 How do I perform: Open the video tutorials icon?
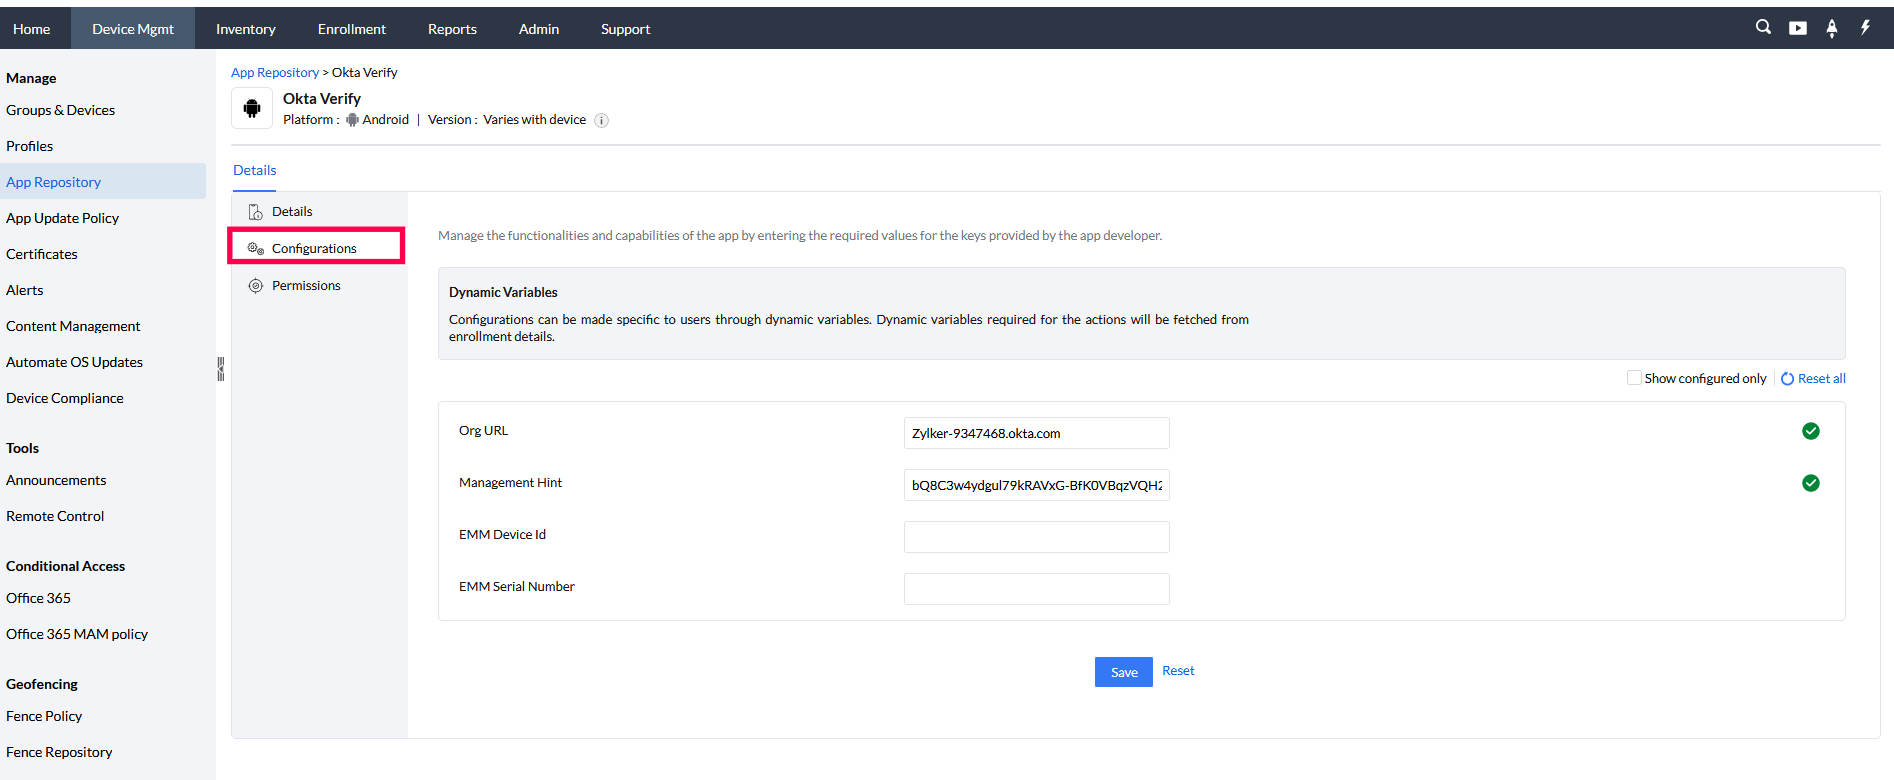[1798, 28]
